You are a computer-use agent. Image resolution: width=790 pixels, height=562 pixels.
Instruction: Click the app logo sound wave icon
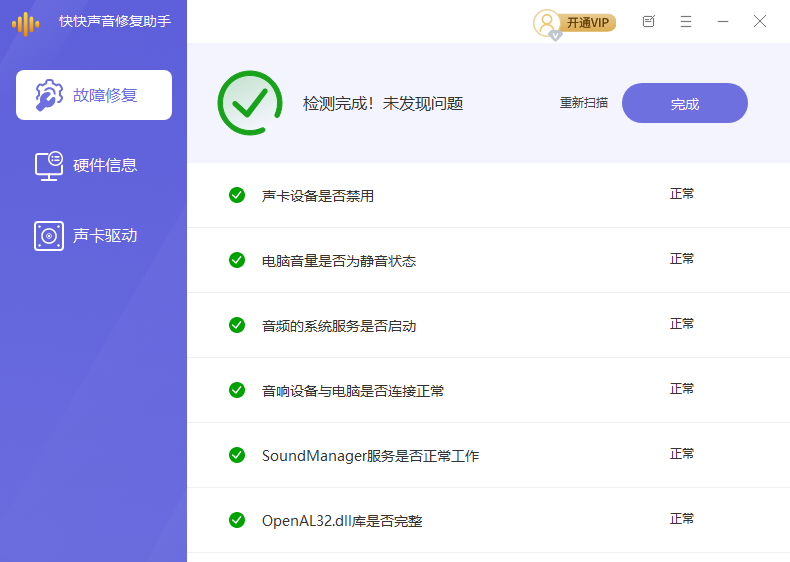click(x=26, y=23)
